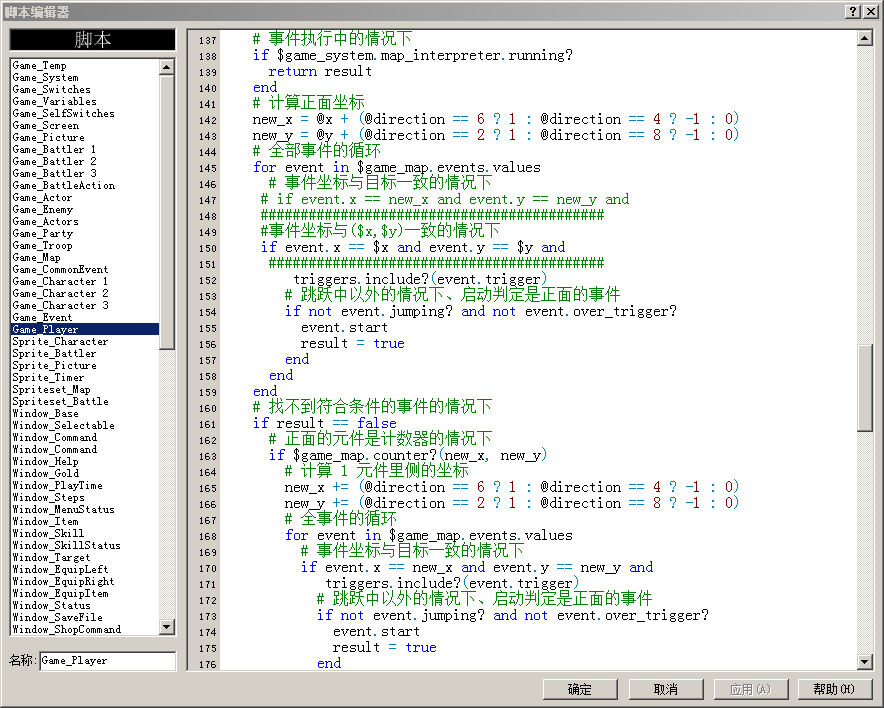
Task: Click the code editor scroll up arrow
Action: pyautogui.click(x=864, y=38)
